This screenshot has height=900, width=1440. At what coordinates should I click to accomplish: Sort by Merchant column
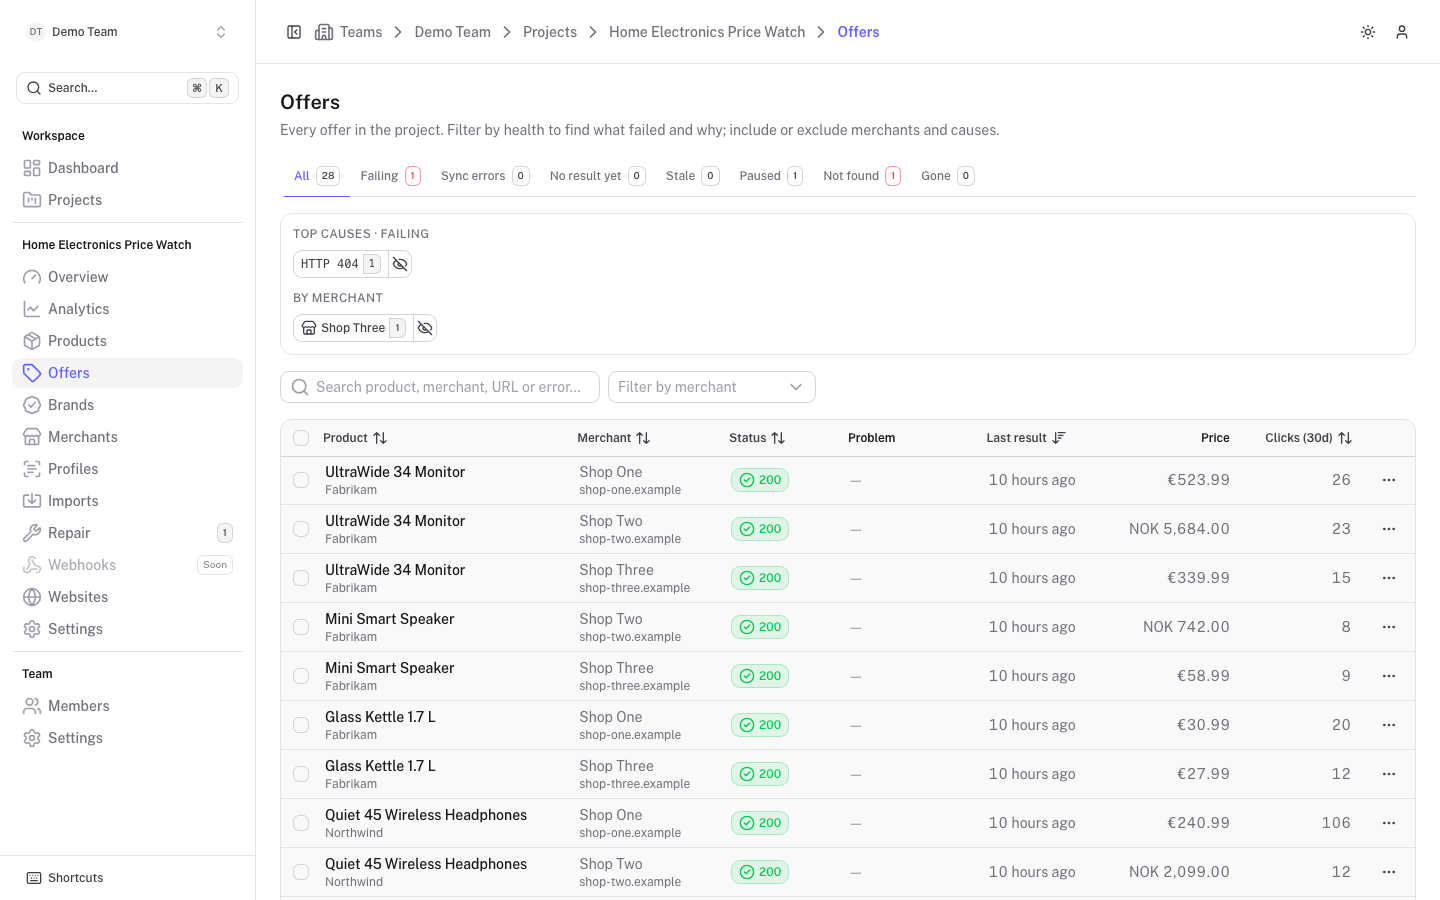tap(614, 438)
